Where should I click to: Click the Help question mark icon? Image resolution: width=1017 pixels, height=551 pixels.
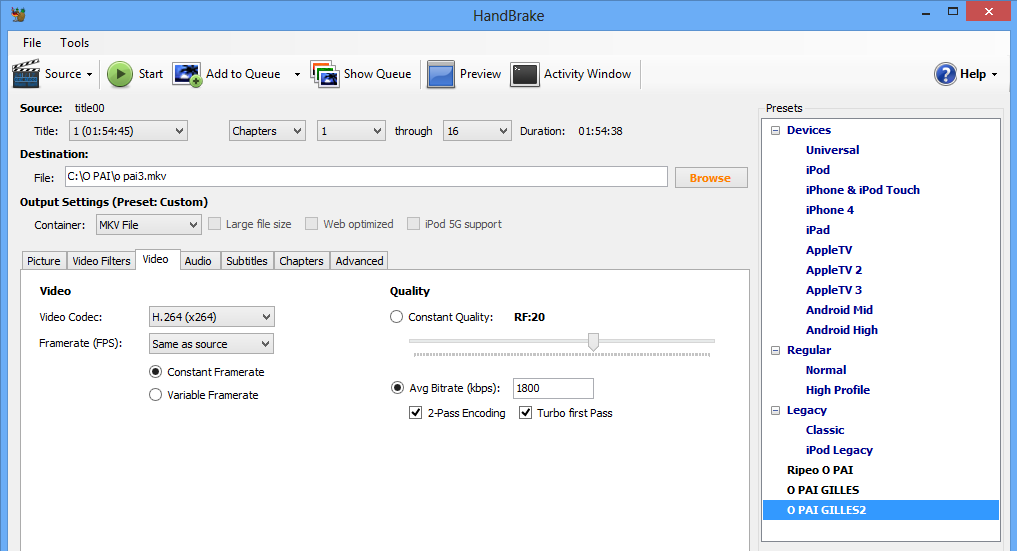point(946,74)
